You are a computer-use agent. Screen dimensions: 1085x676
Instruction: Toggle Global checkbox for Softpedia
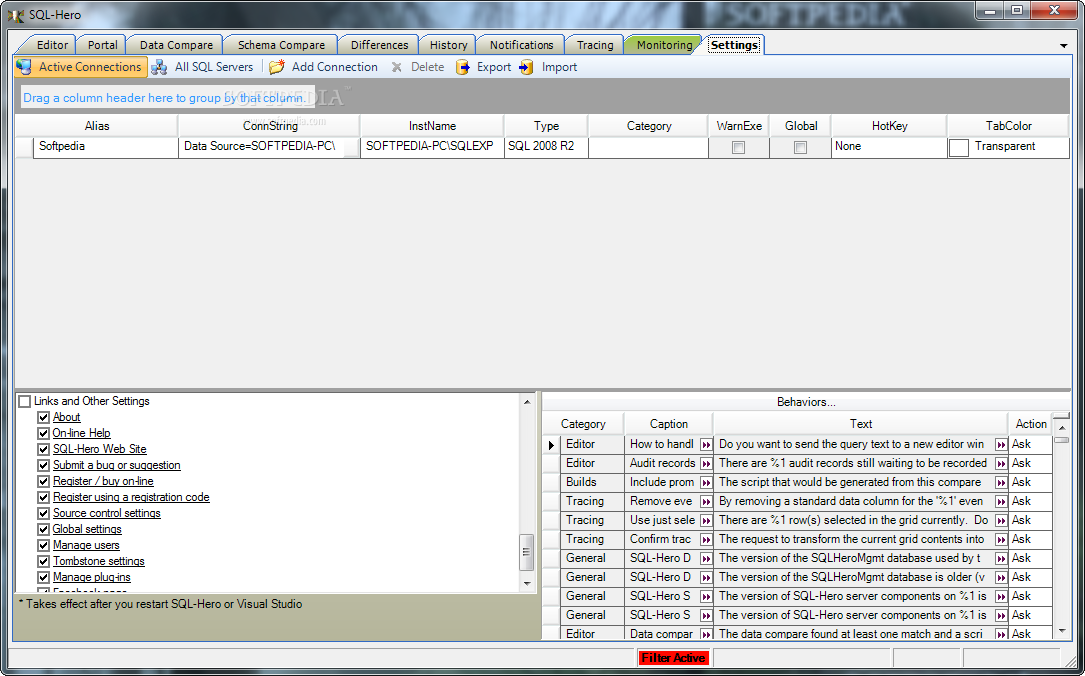point(801,147)
